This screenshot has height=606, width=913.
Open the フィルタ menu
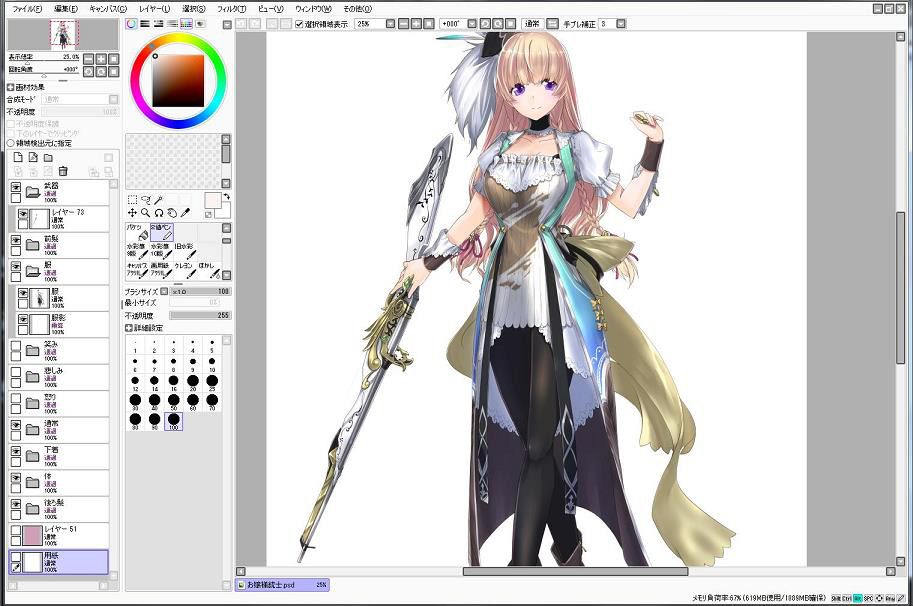(x=231, y=8)
